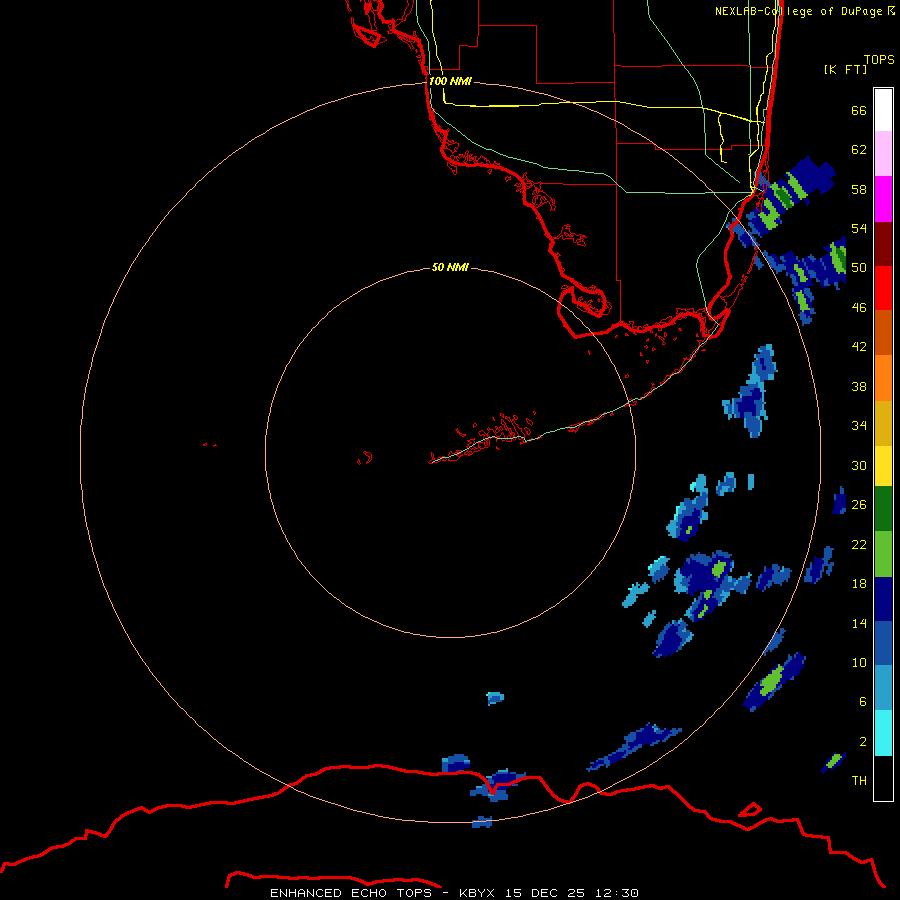Screen dimensions: 900x900
Task: Click the bright yellow legend swatch
Action: (883, 465)
